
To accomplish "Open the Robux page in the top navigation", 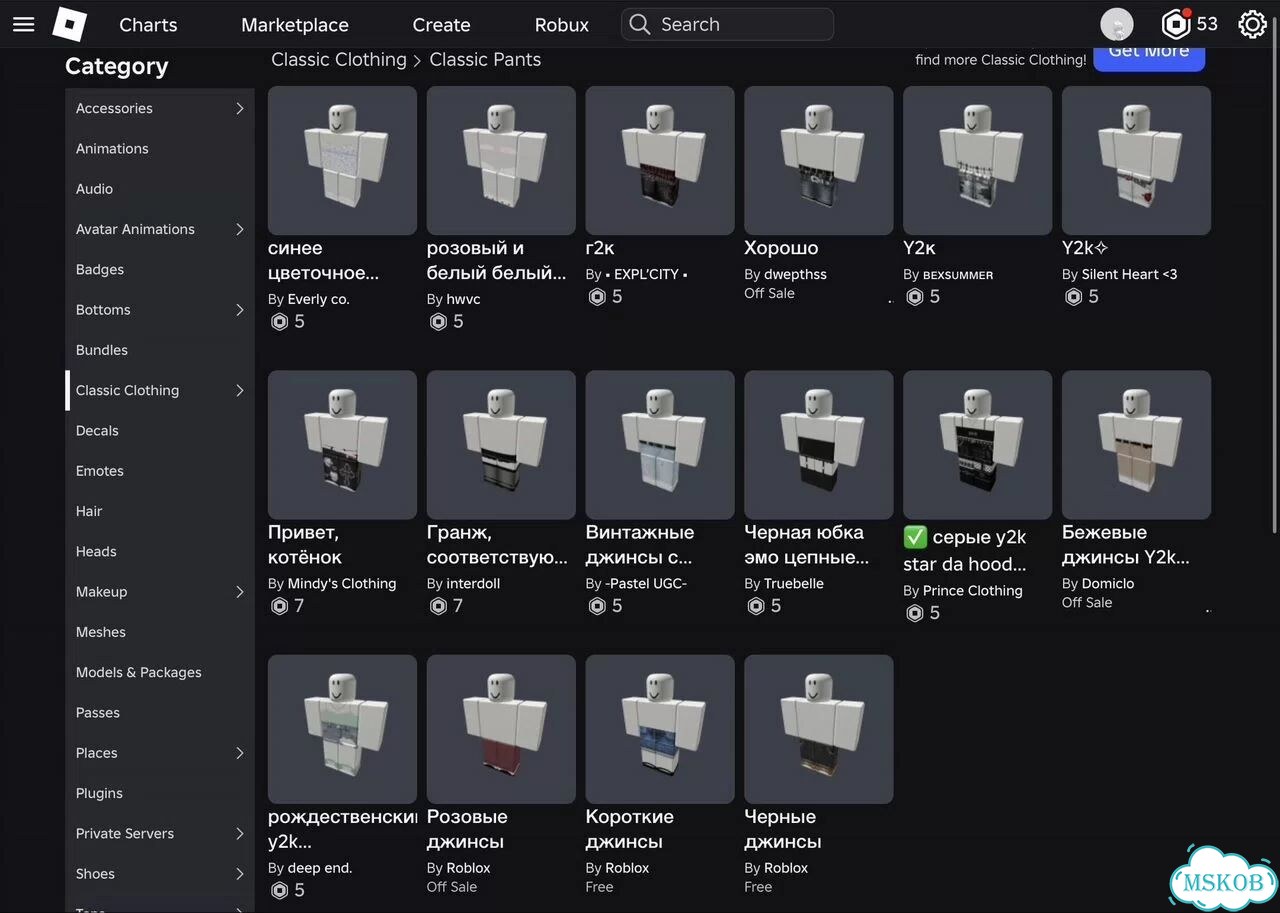I will [x=562, y=25].
